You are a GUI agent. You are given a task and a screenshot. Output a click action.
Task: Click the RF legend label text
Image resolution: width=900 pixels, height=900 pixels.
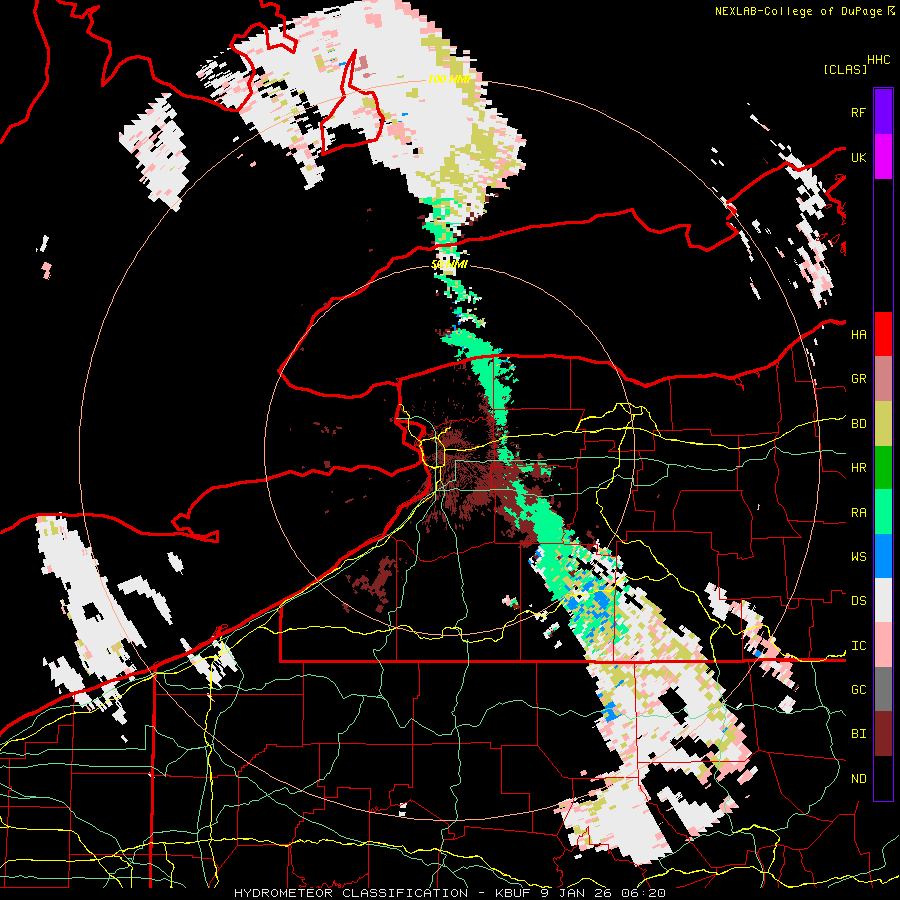click(858, 112)
